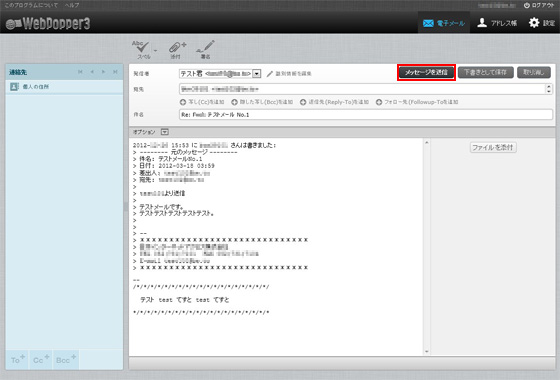Click the ファイルを添付 attach file button
Viewport: 560px width, 380px height.
point(493,148)
